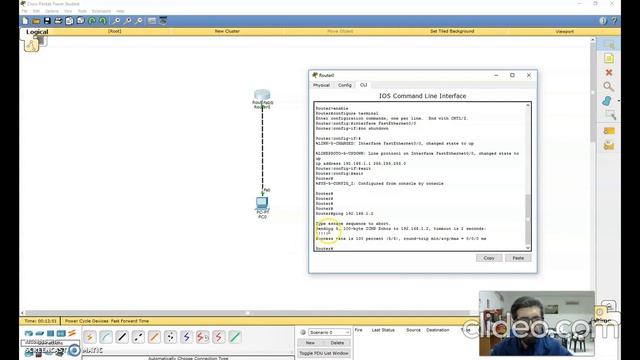Select the Draw Polygon shape tool

tap(607, 101)
